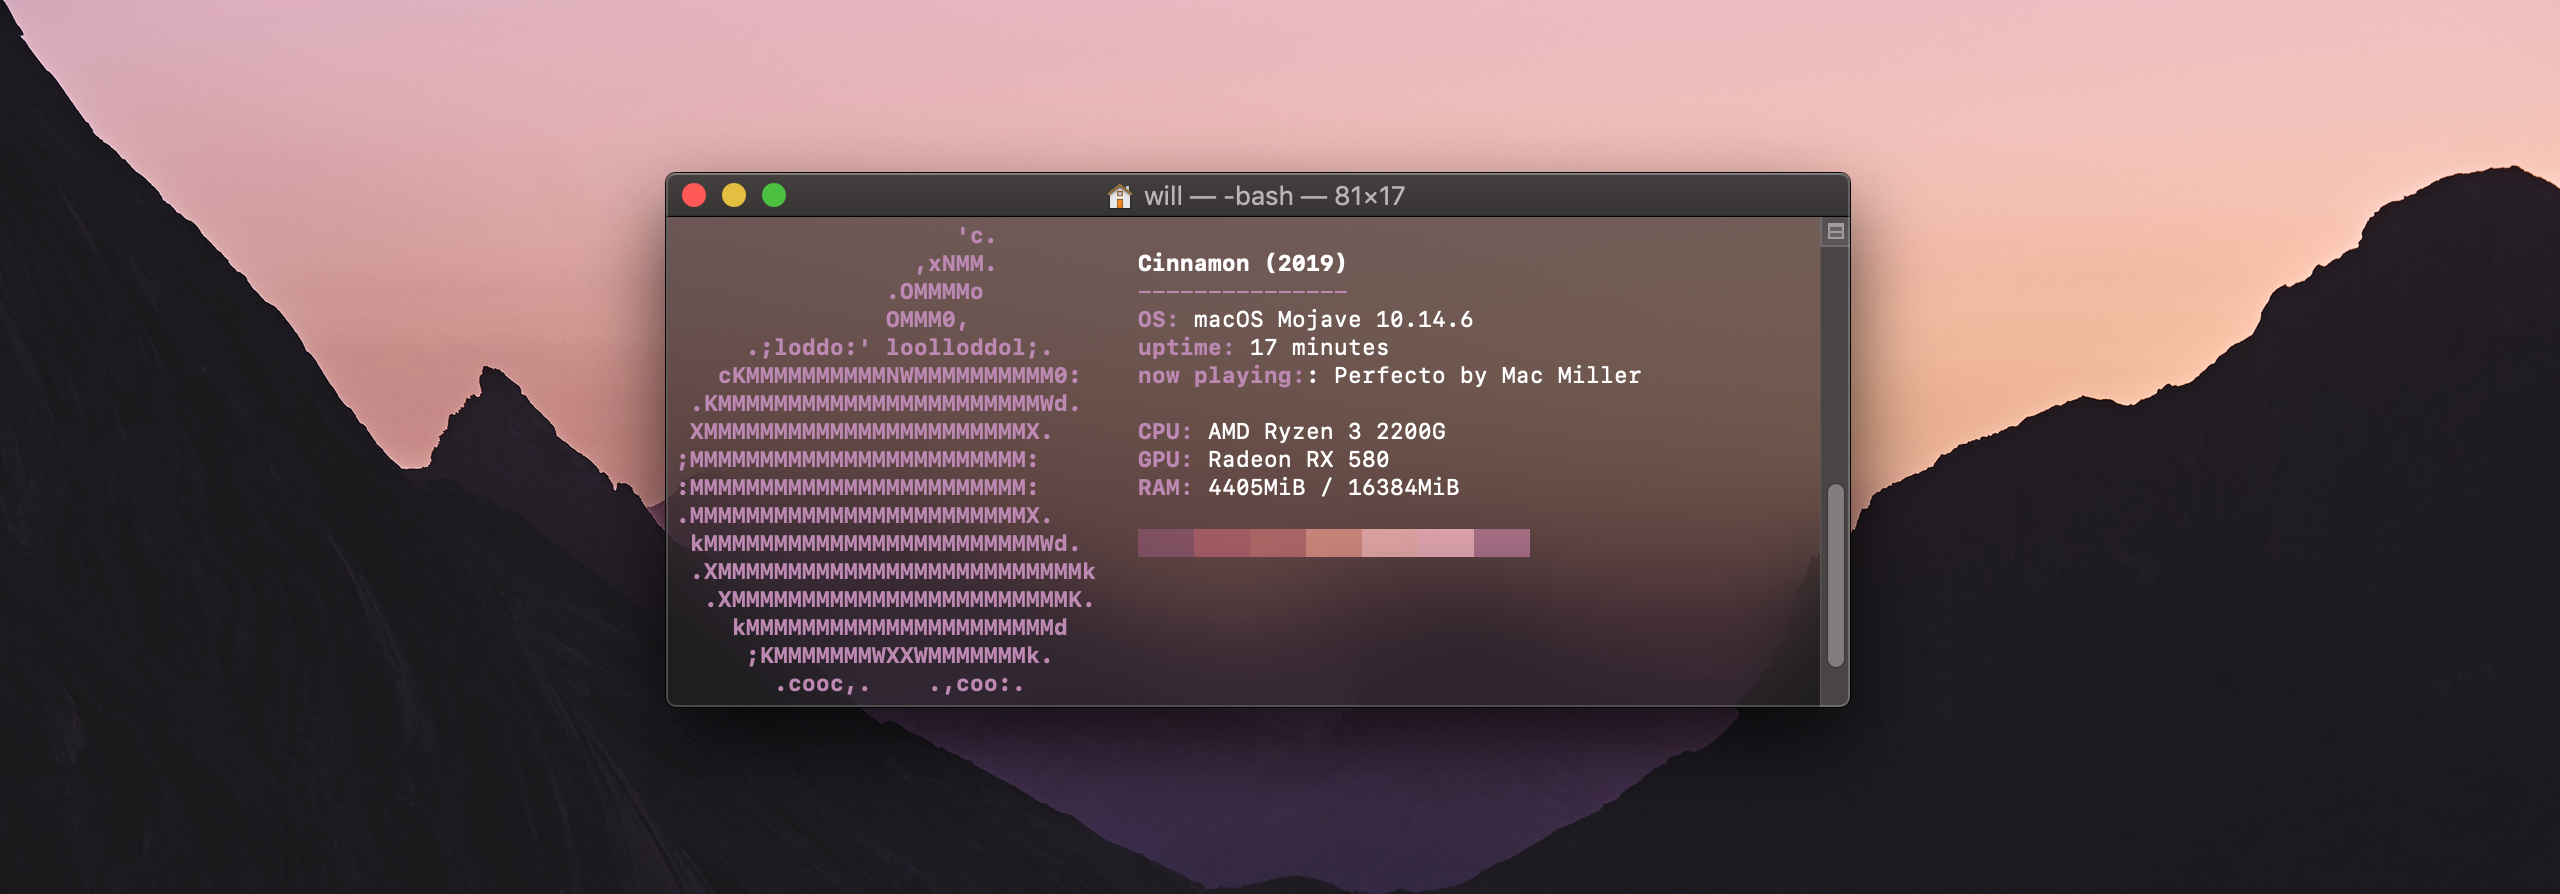Click the 'Cinnamon (2019)' heading text

(x=1242, y=263)
